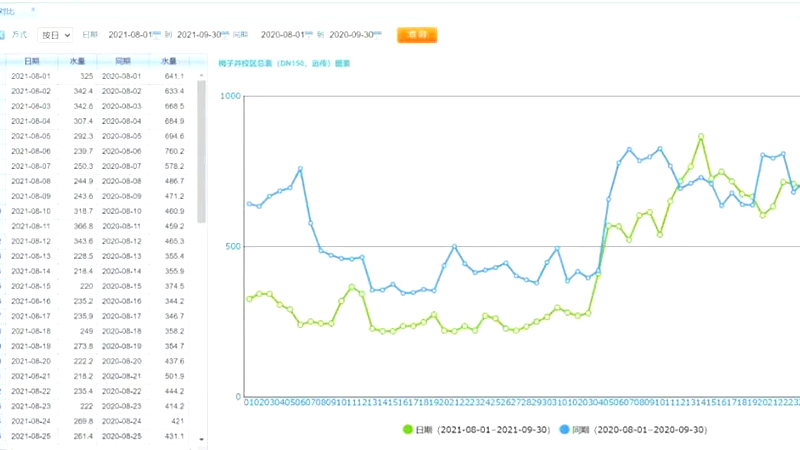
Task: Open calendar picker for 2021-09-30 end date
Action: click(x=226, y=35)
